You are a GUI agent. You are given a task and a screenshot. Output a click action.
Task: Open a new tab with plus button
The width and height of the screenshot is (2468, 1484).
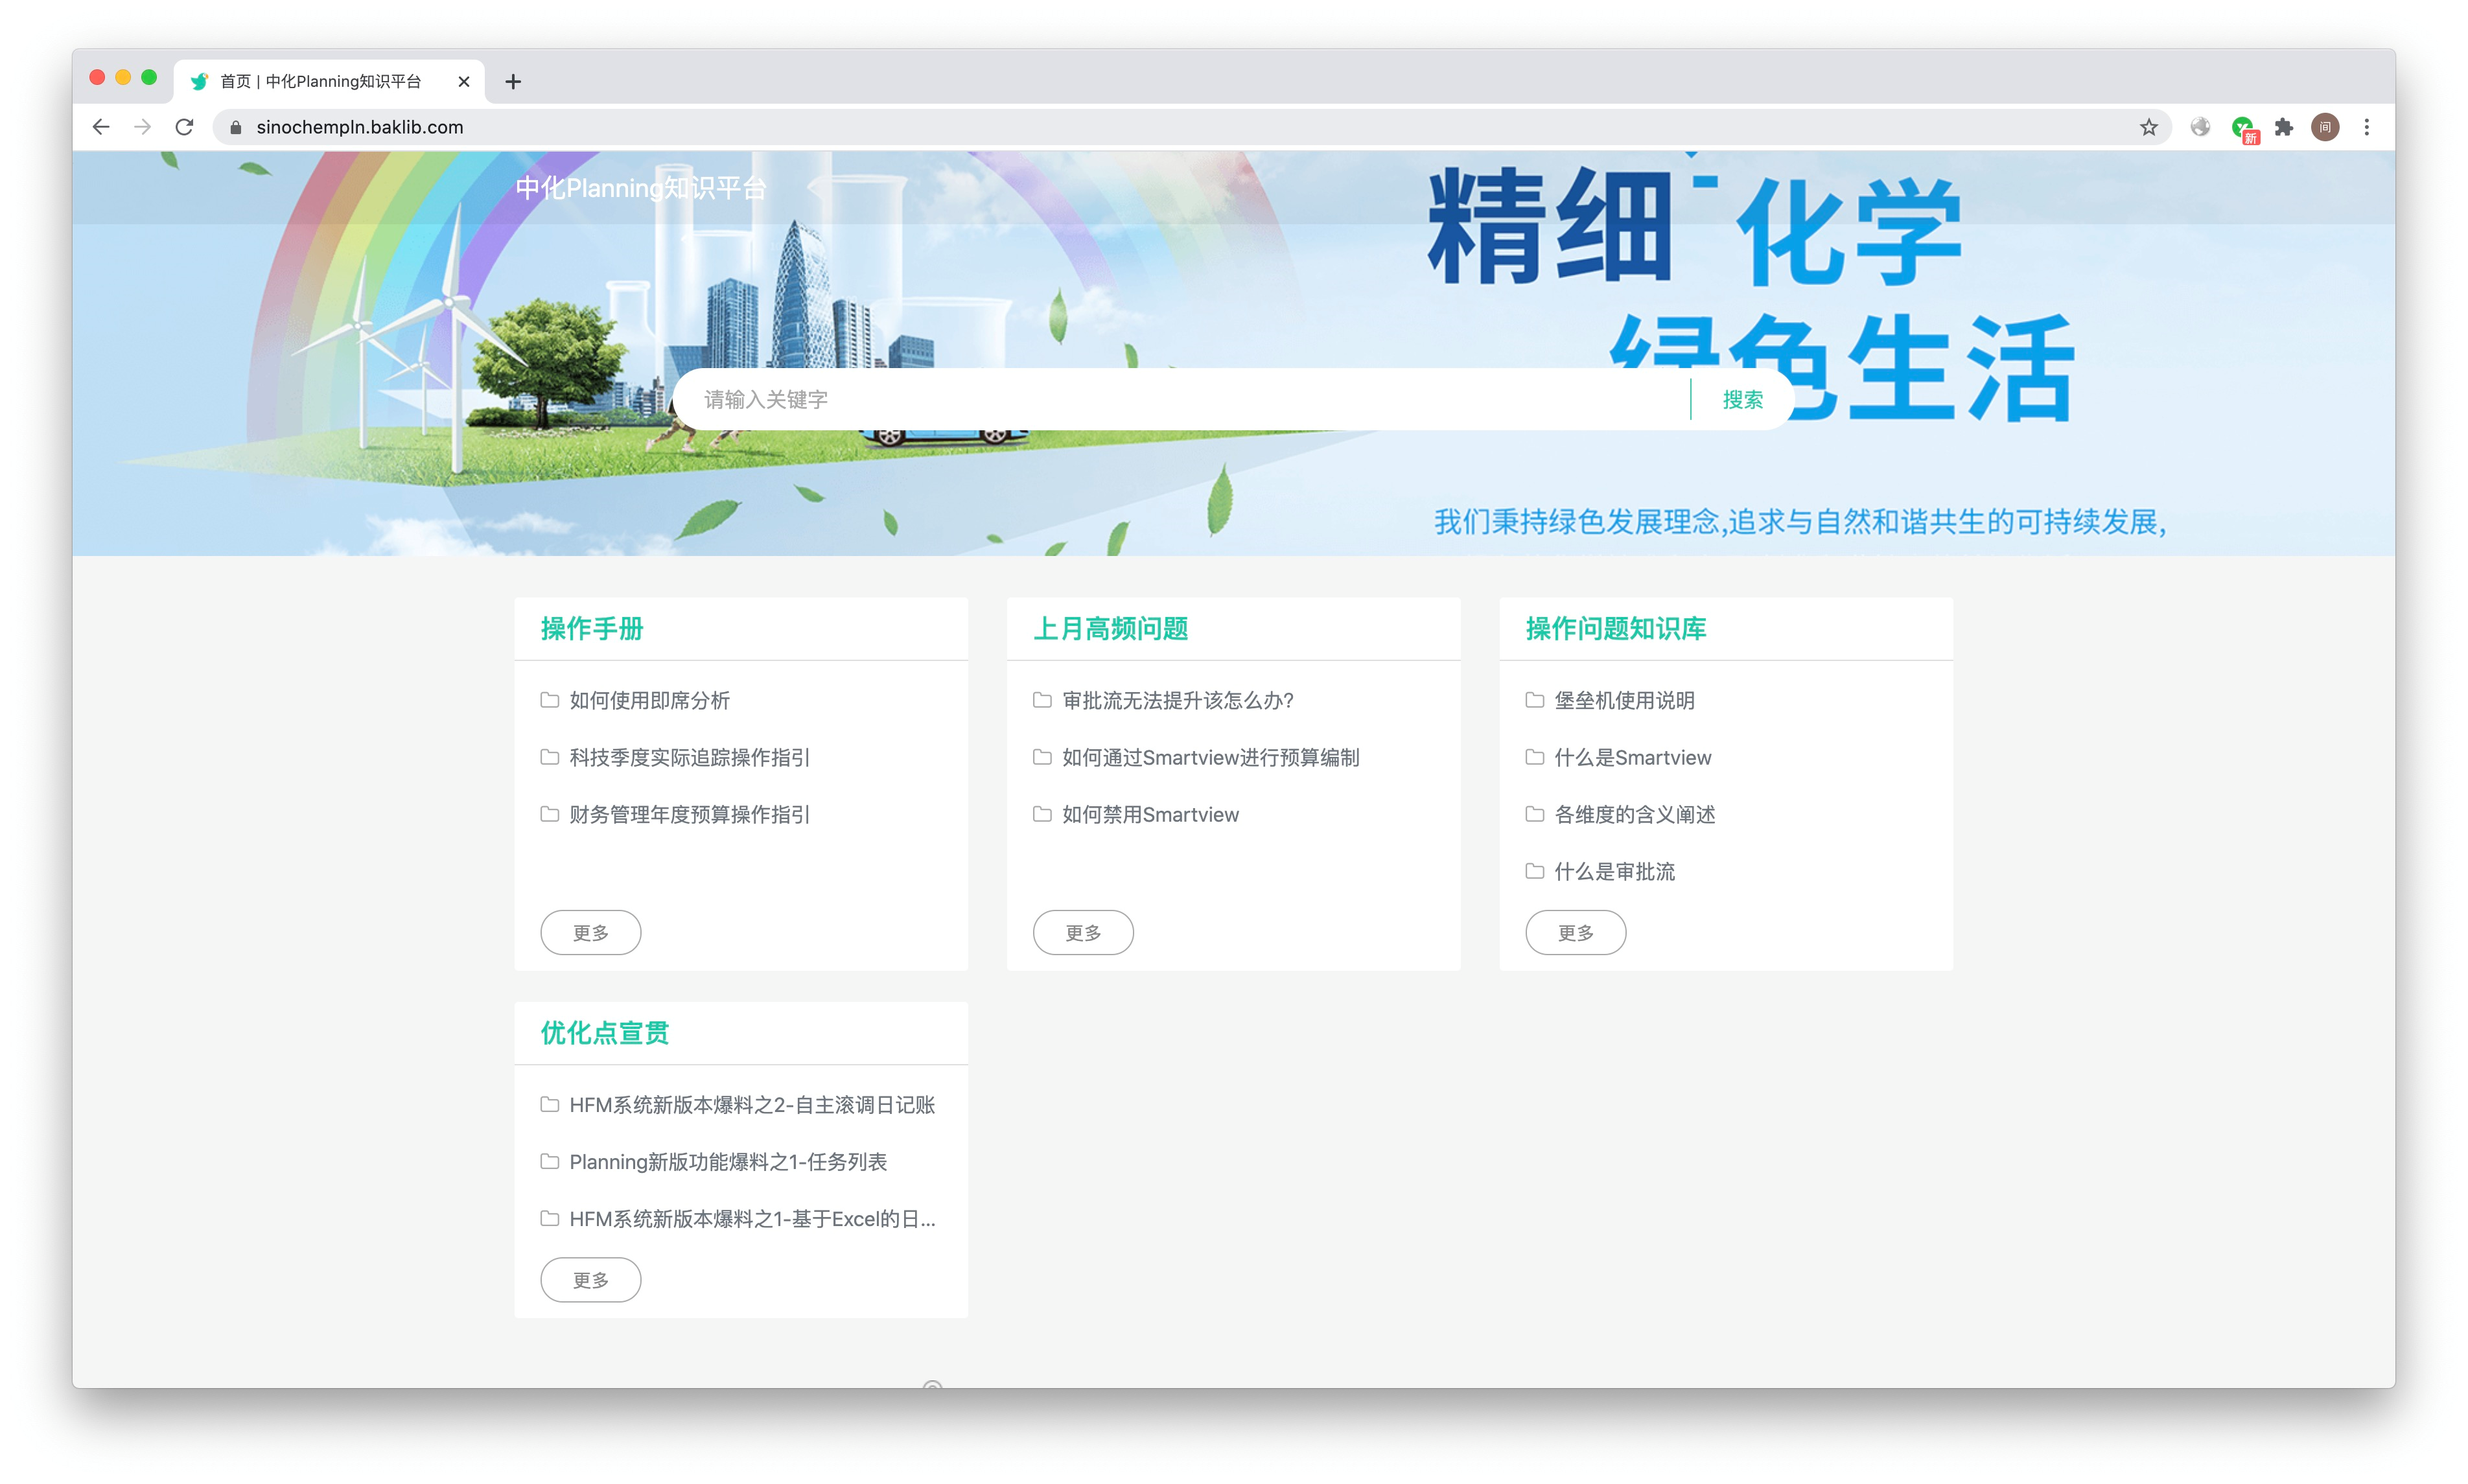click(513, 82)
